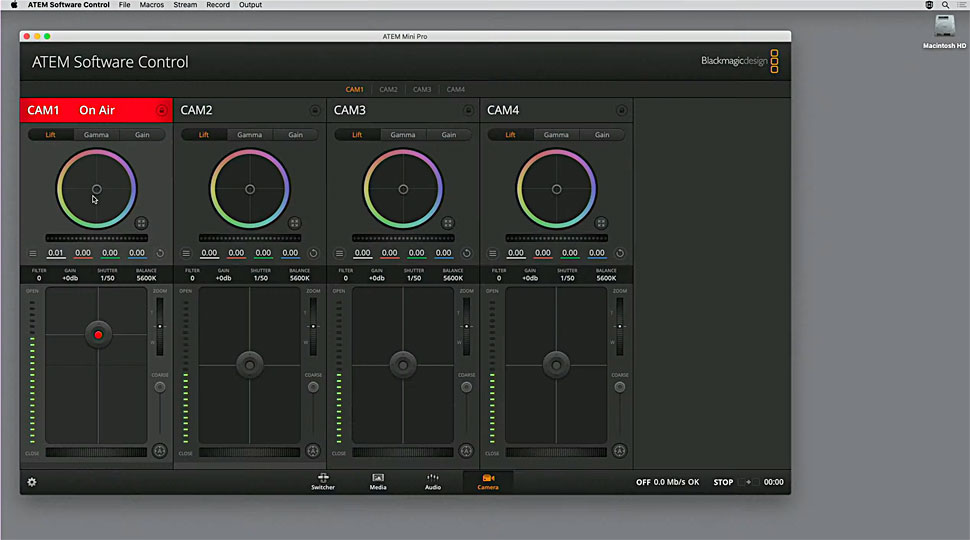
Task: Click CAM1 color wheel corner grid icon
Action: click(x=141, y=223)
